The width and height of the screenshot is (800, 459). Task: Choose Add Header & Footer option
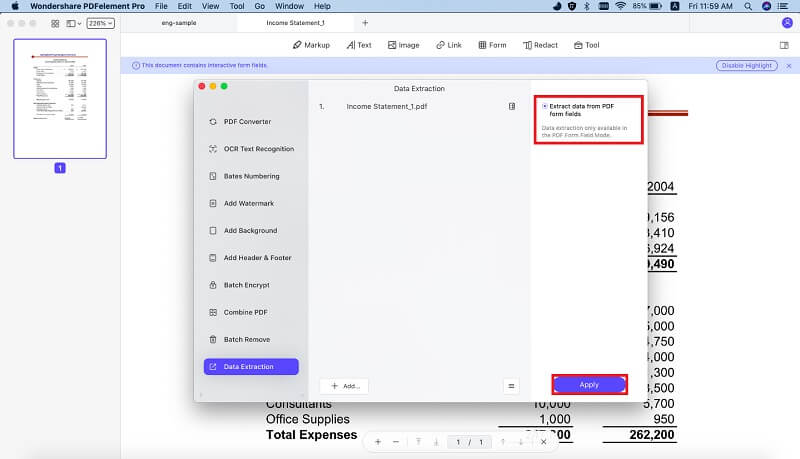click(x=251, y=258)
